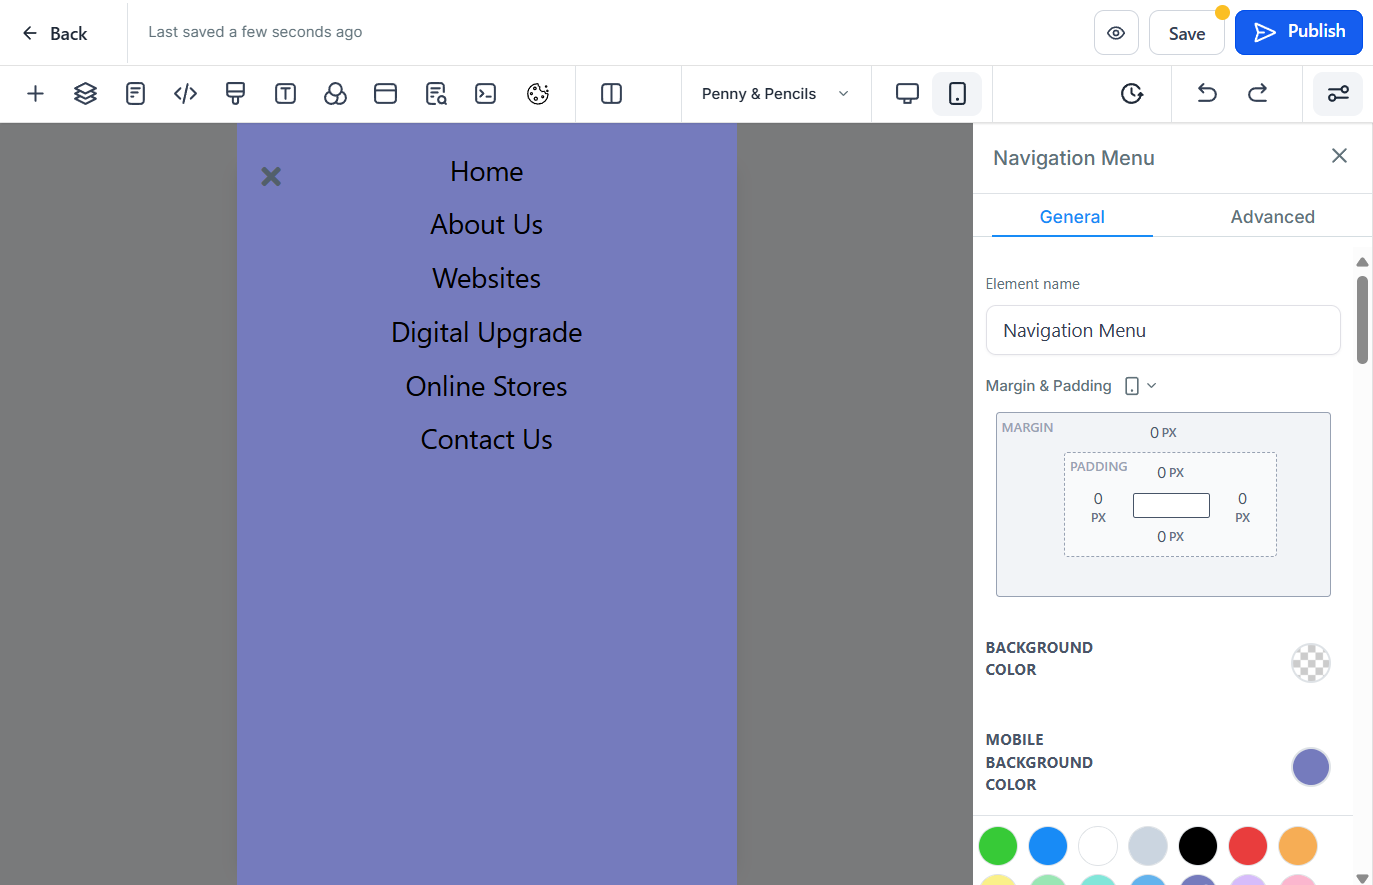Pick the orange preset color

(x=1297, y=846)
